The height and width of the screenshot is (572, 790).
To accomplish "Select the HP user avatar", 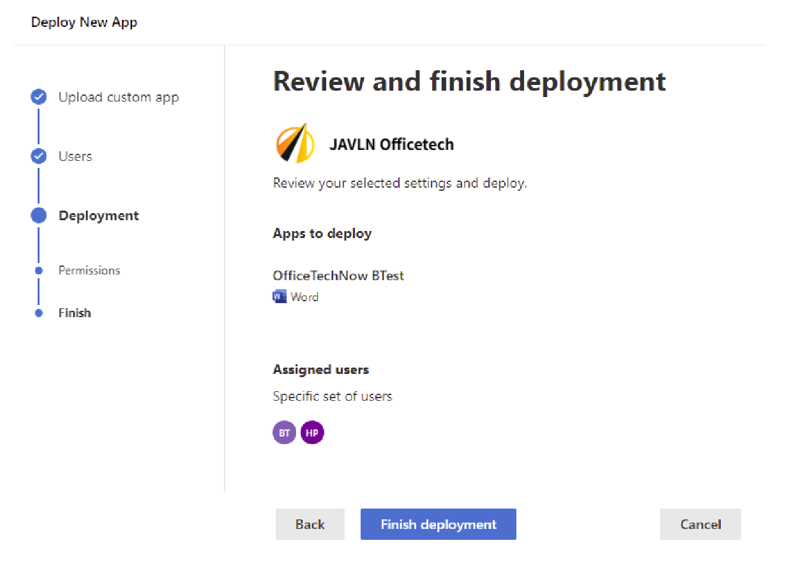I will point(312,432).
